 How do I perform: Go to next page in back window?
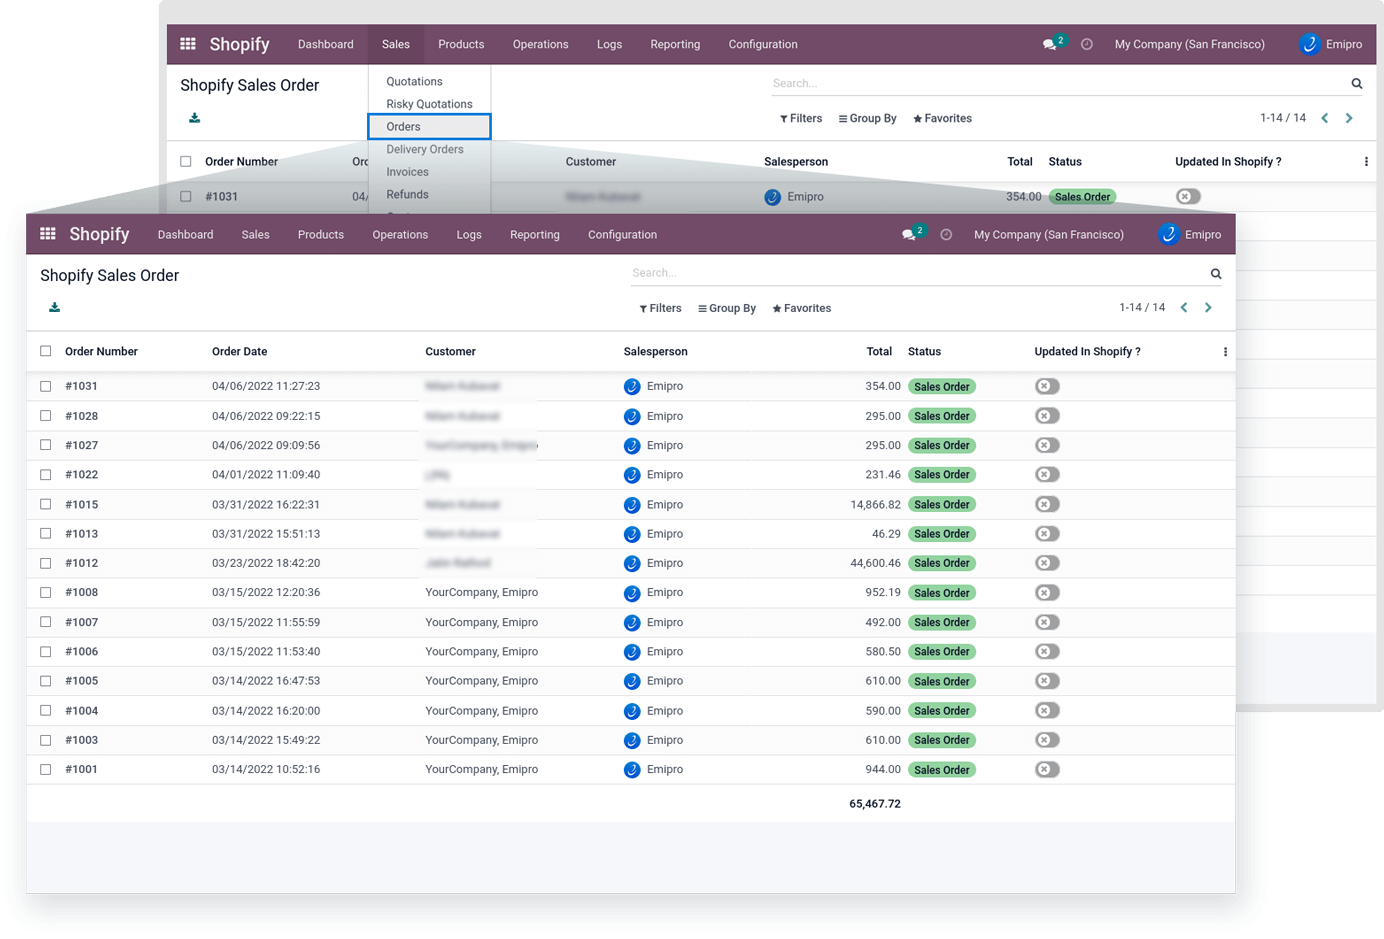point(1349,118)
